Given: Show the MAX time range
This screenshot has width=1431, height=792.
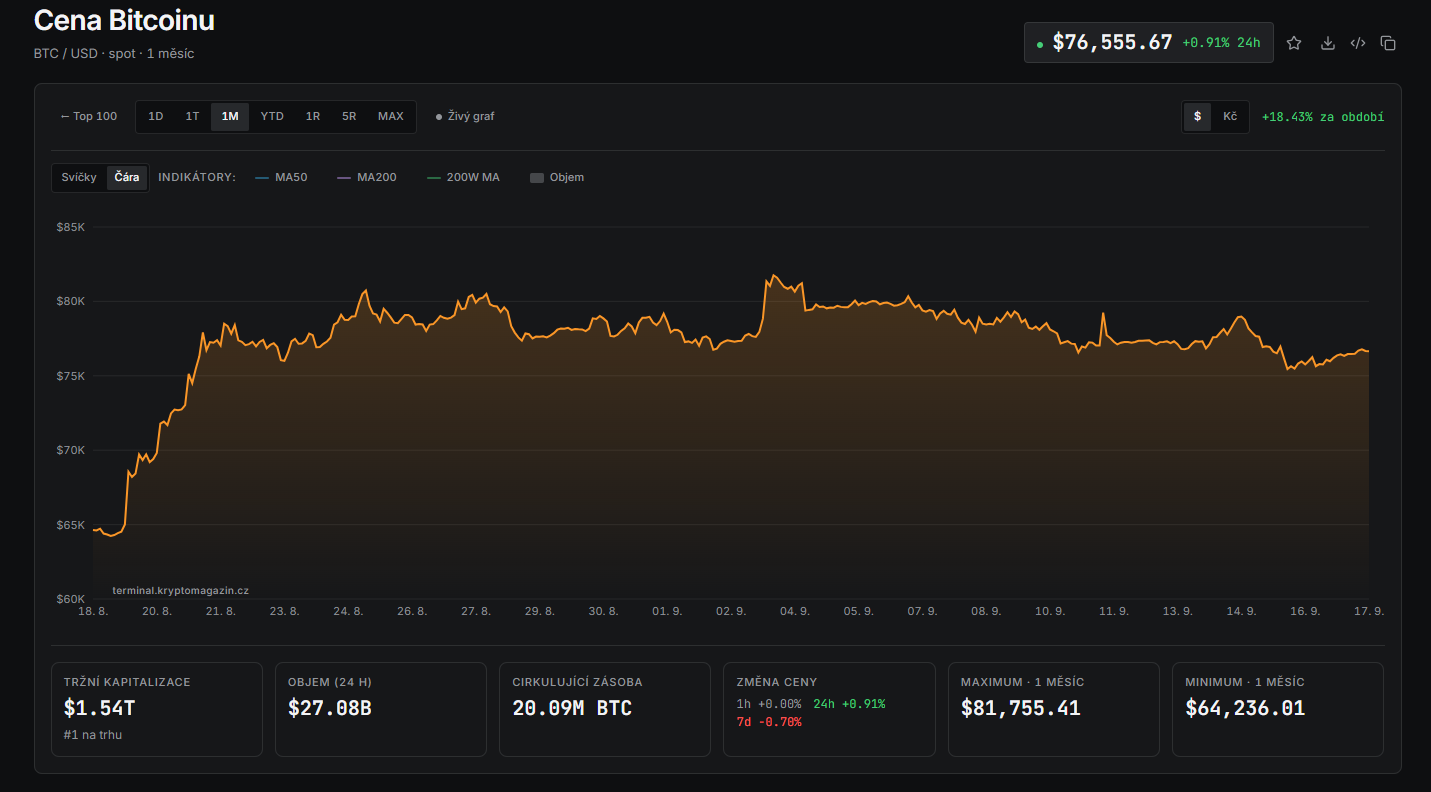Looking at the screenshot, I should click(391, 116).
